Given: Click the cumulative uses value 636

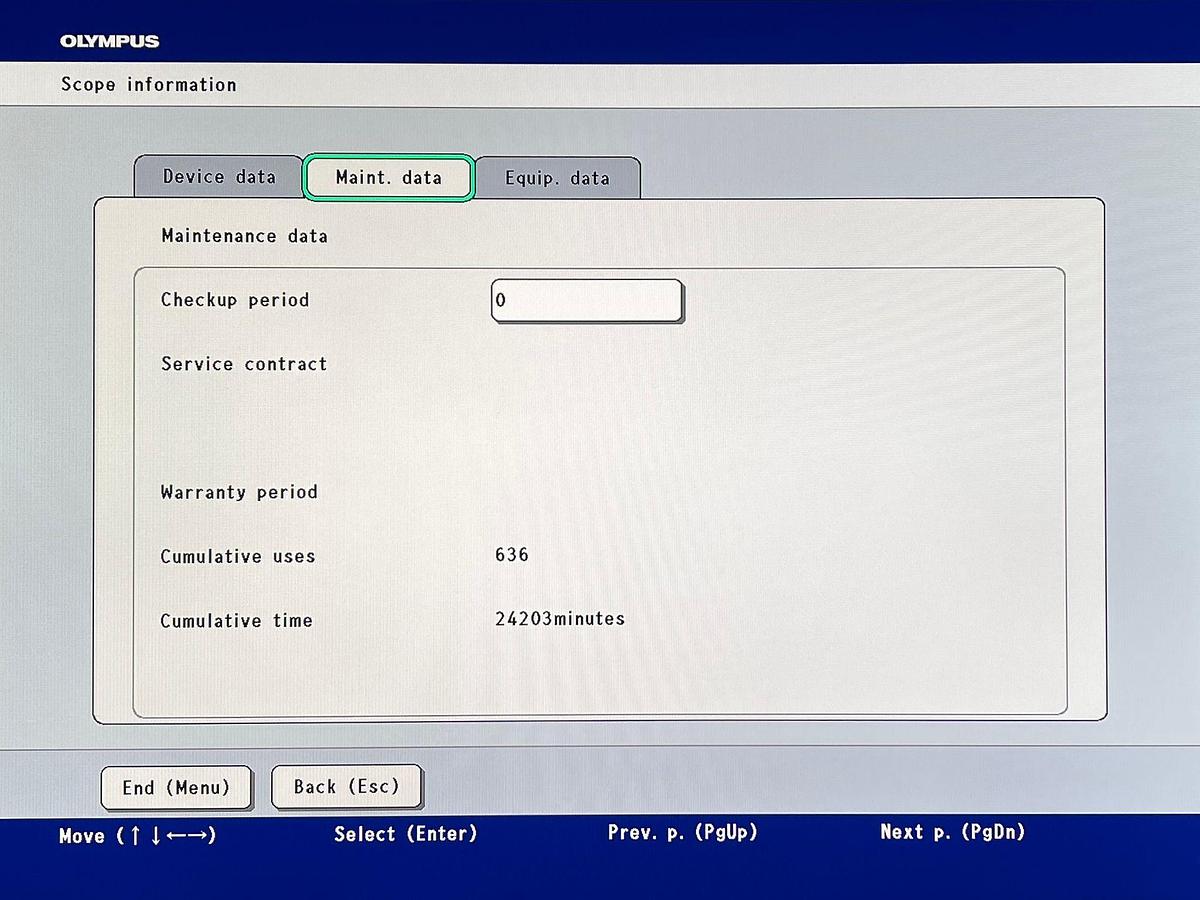Looking at the screenshot, I should coord(512,555).
